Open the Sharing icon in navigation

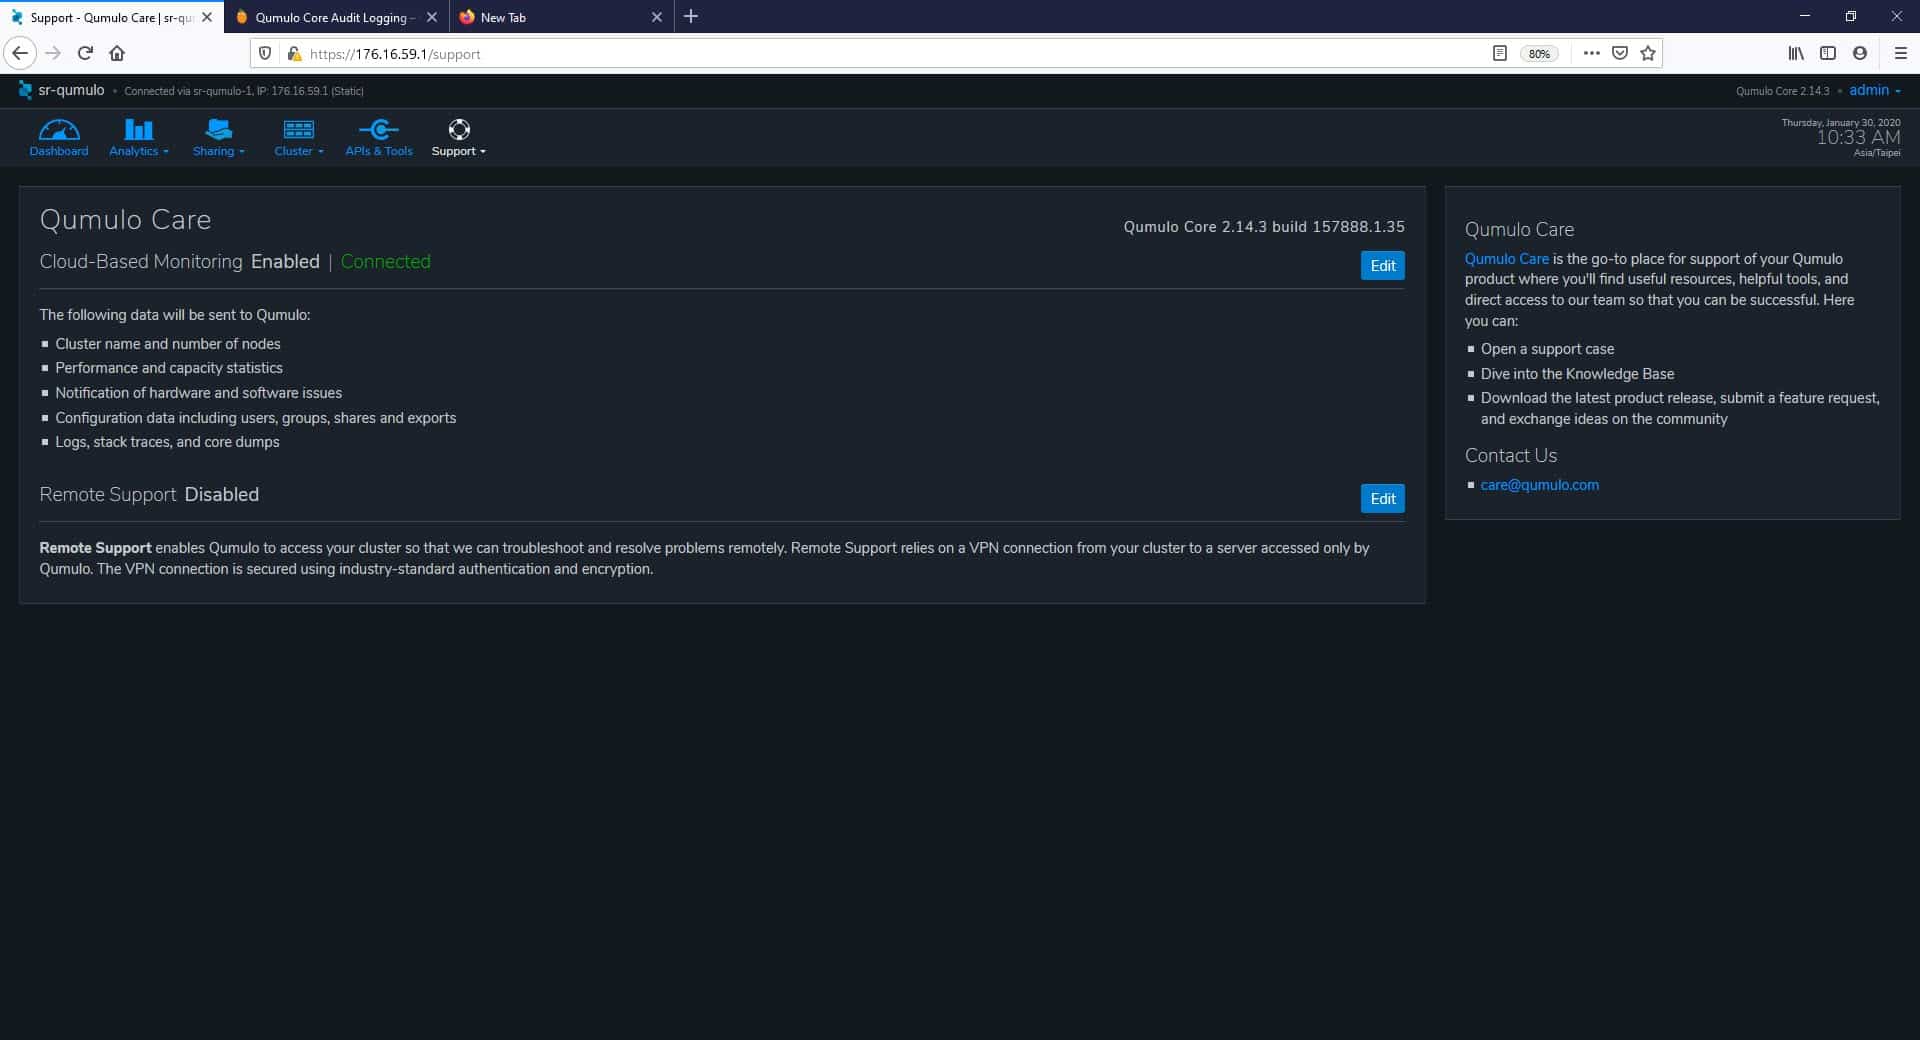point(218,130)
